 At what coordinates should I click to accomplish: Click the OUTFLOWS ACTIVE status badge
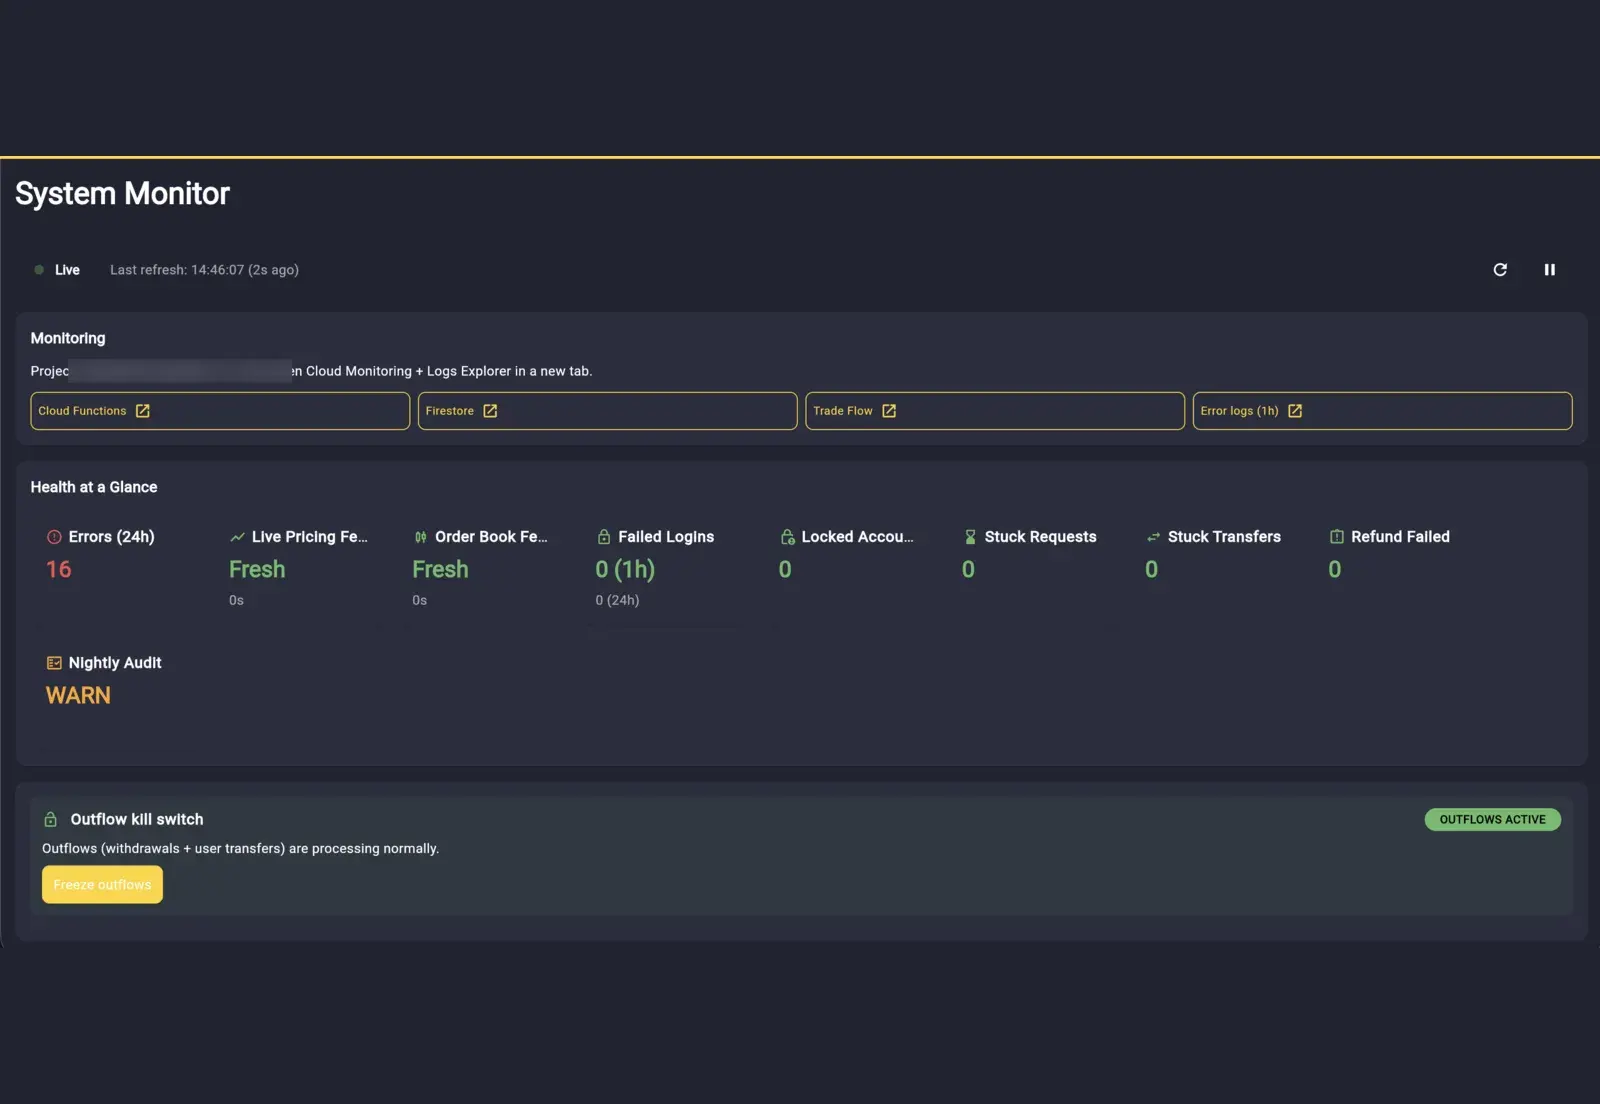pyautogui.click(x=1492, y=820)
